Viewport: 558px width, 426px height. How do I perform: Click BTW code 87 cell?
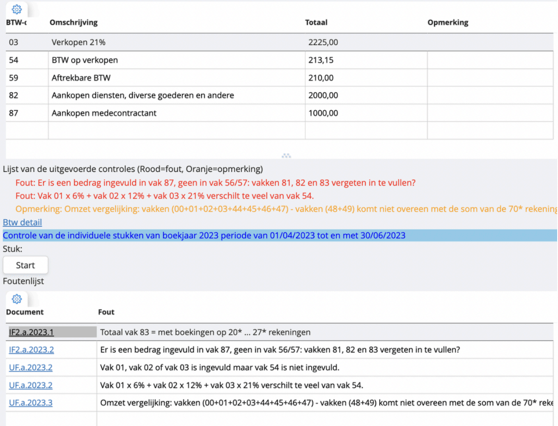point(27,113)
